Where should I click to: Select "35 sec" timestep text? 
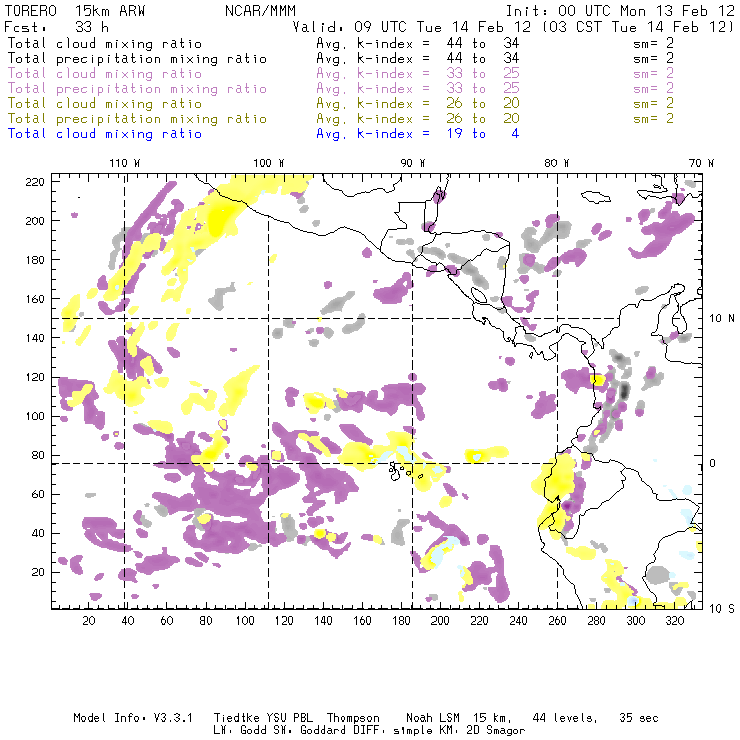click(639, 718)
